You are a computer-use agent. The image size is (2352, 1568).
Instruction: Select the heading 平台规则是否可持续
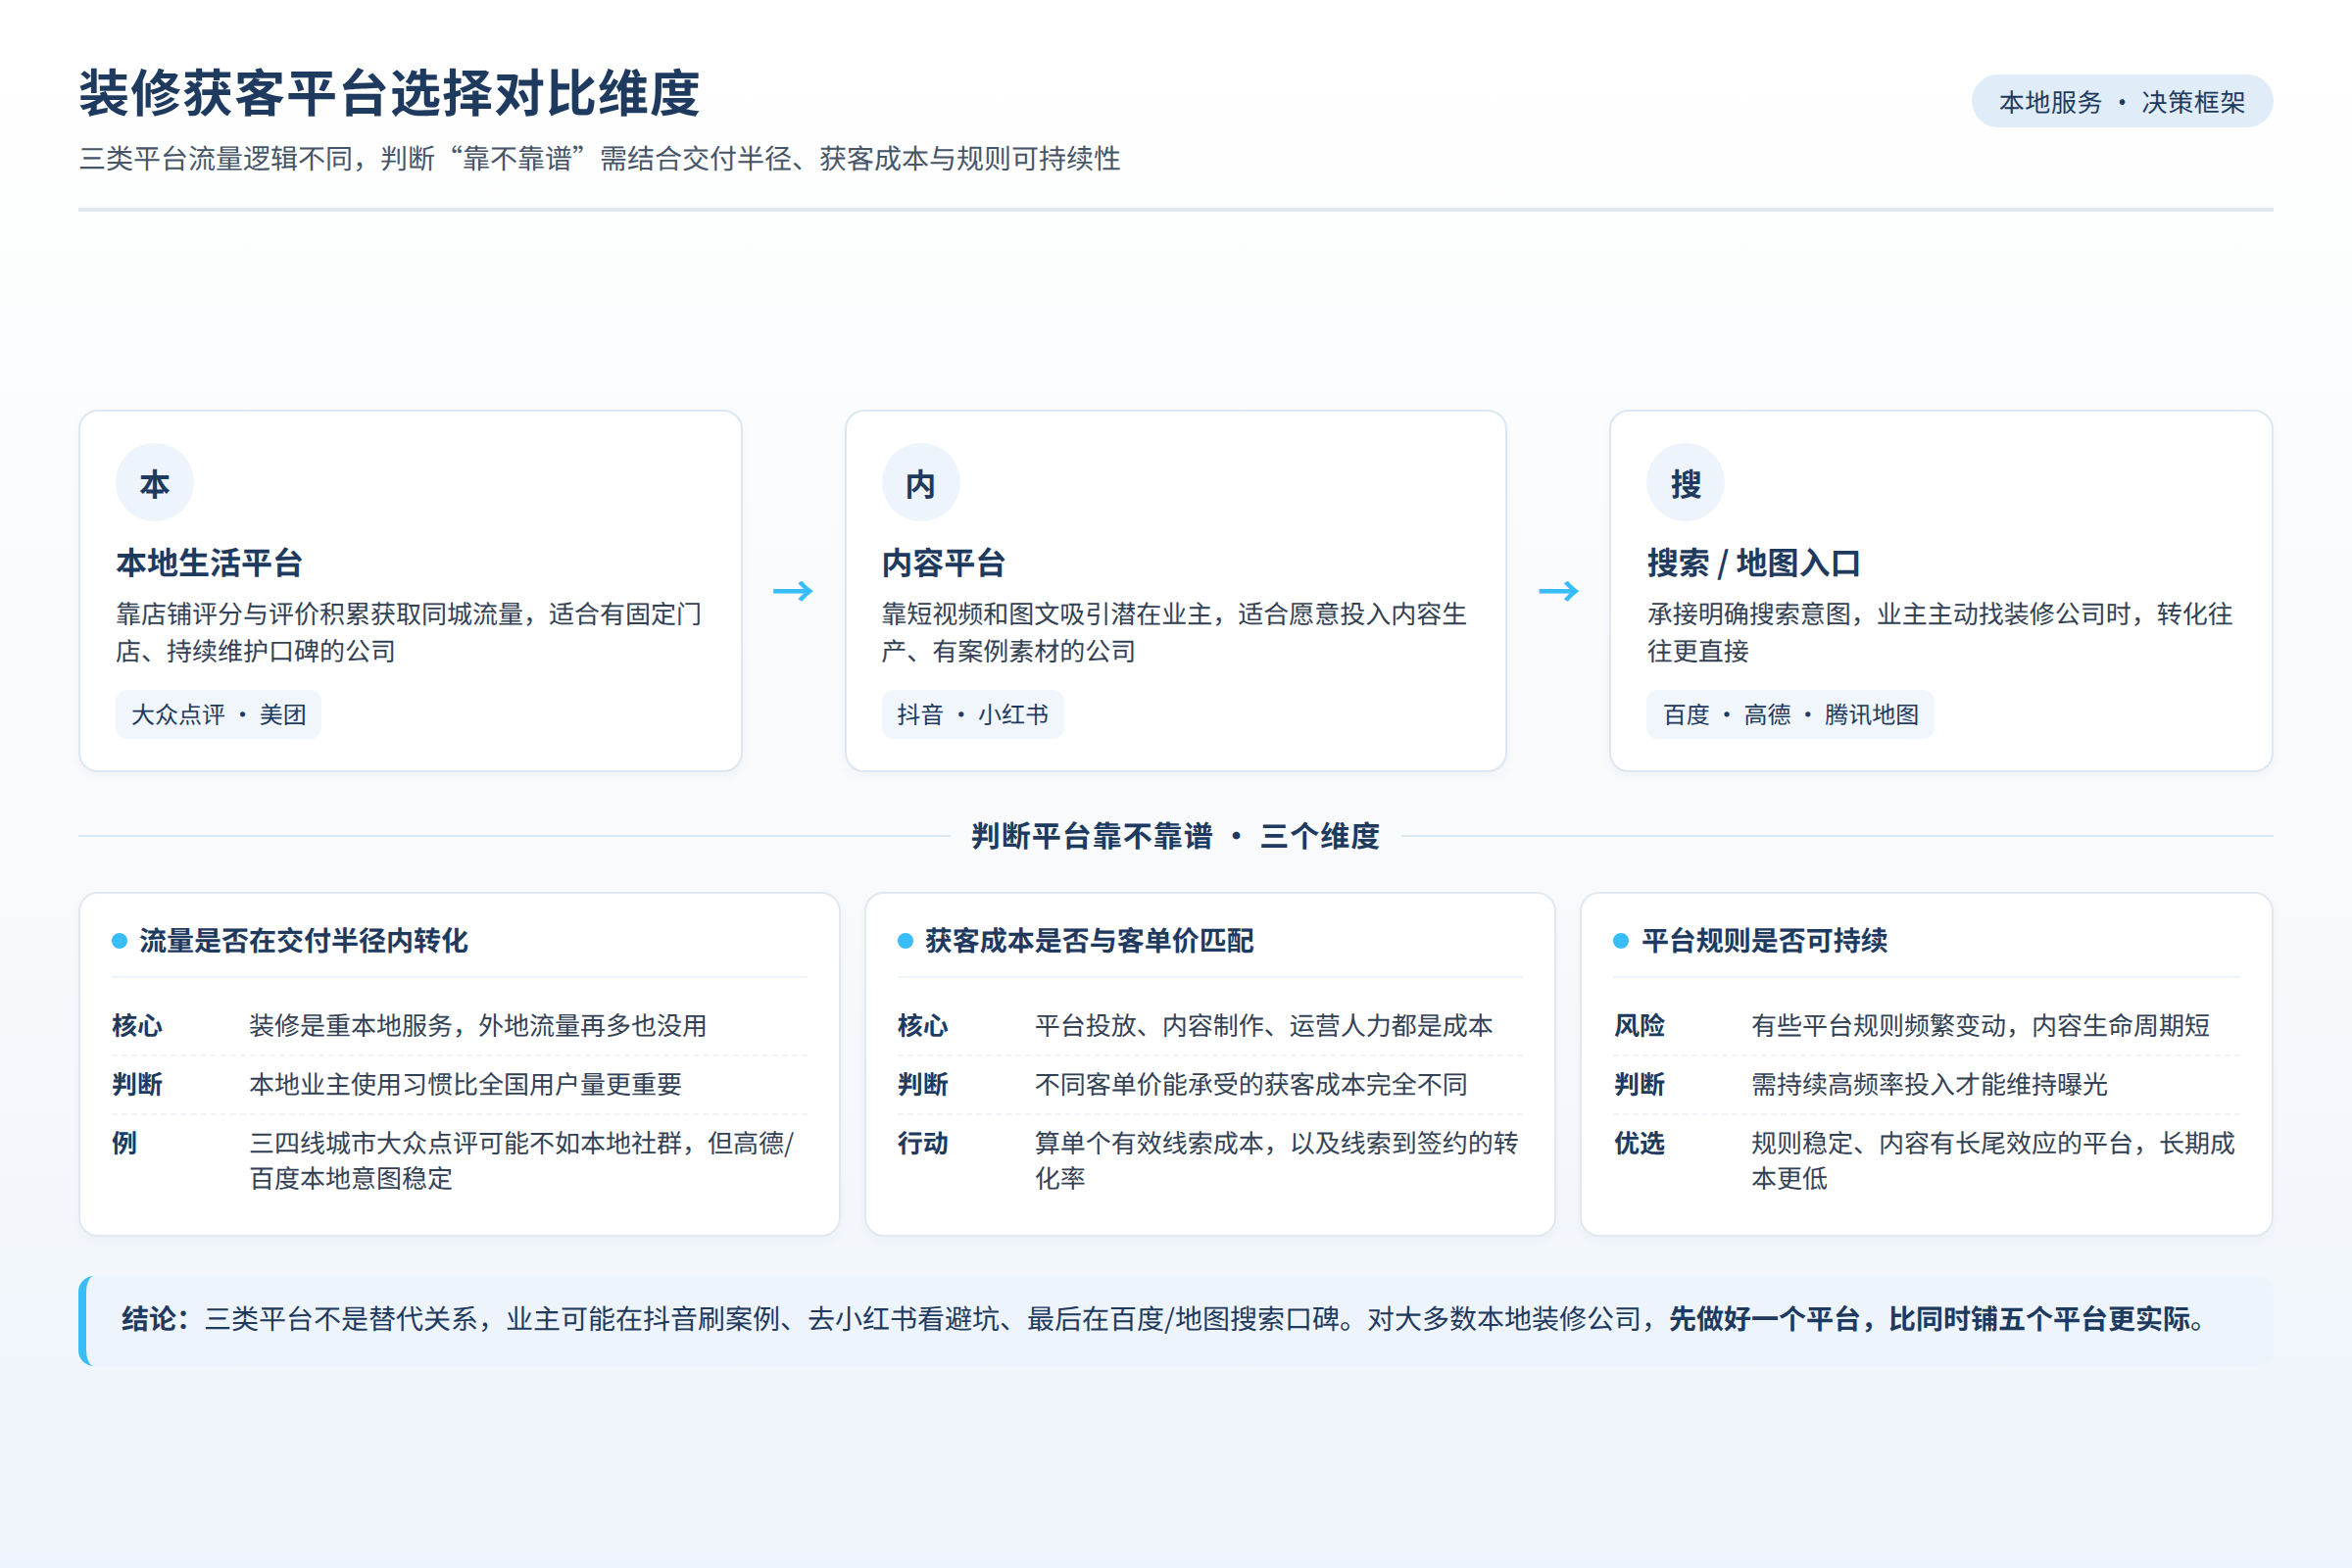(1764, 941)
